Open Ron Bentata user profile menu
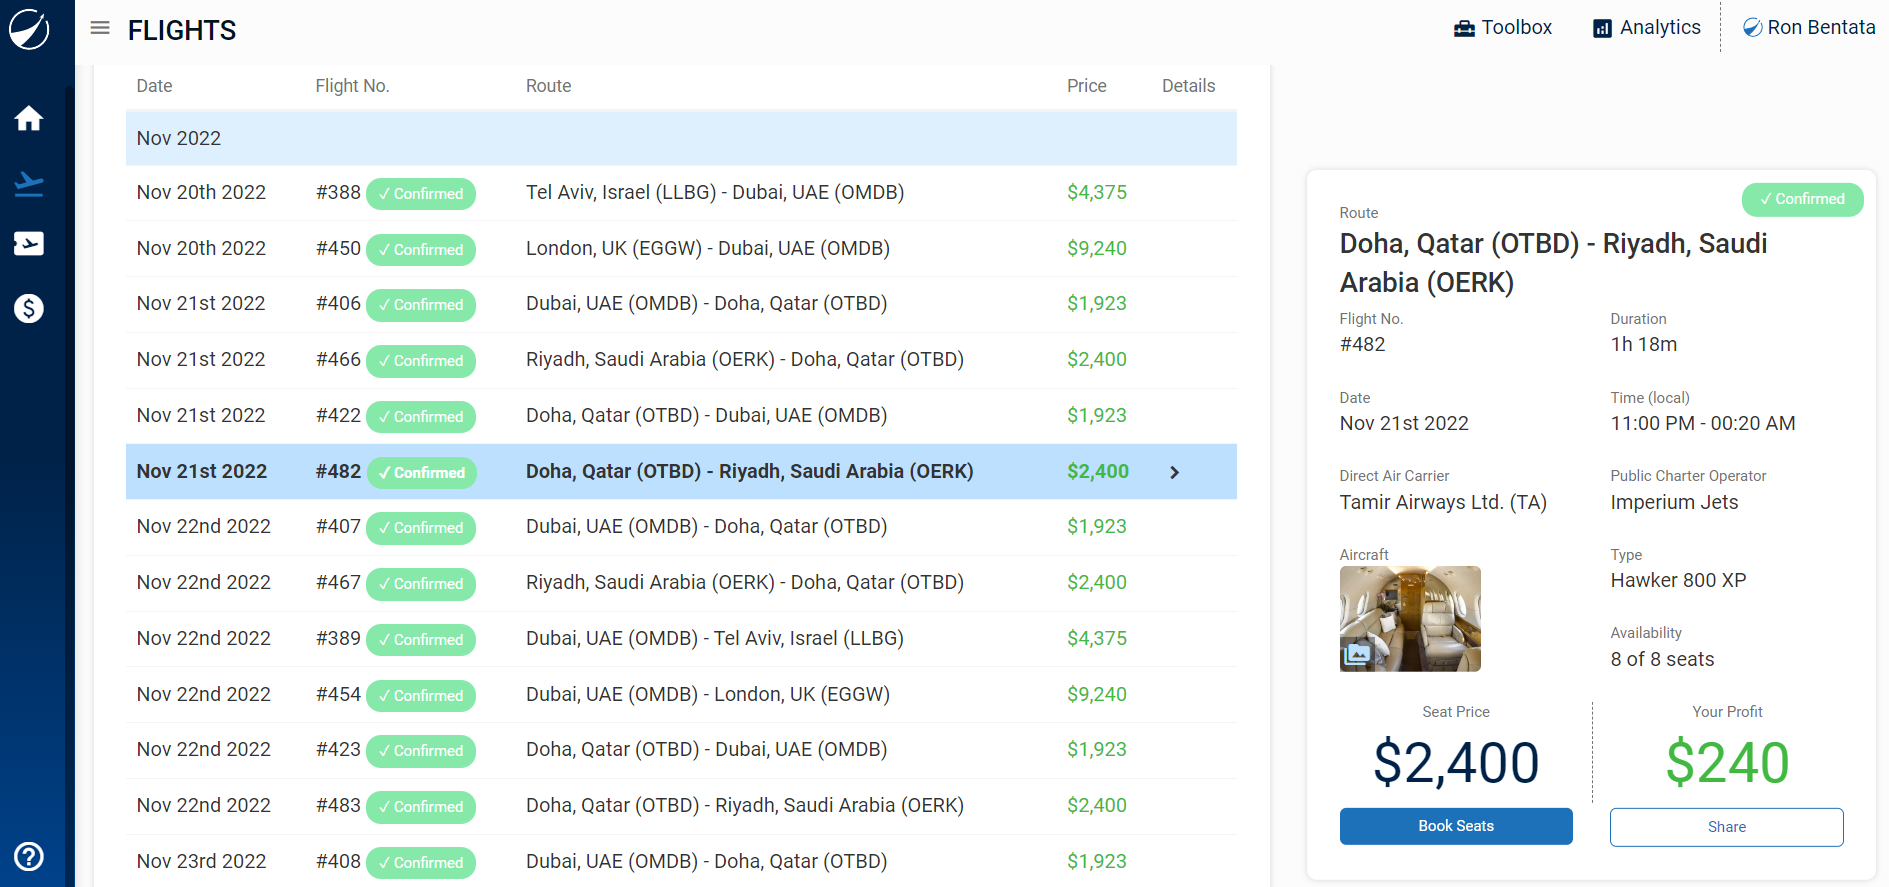 (1809, 28)
